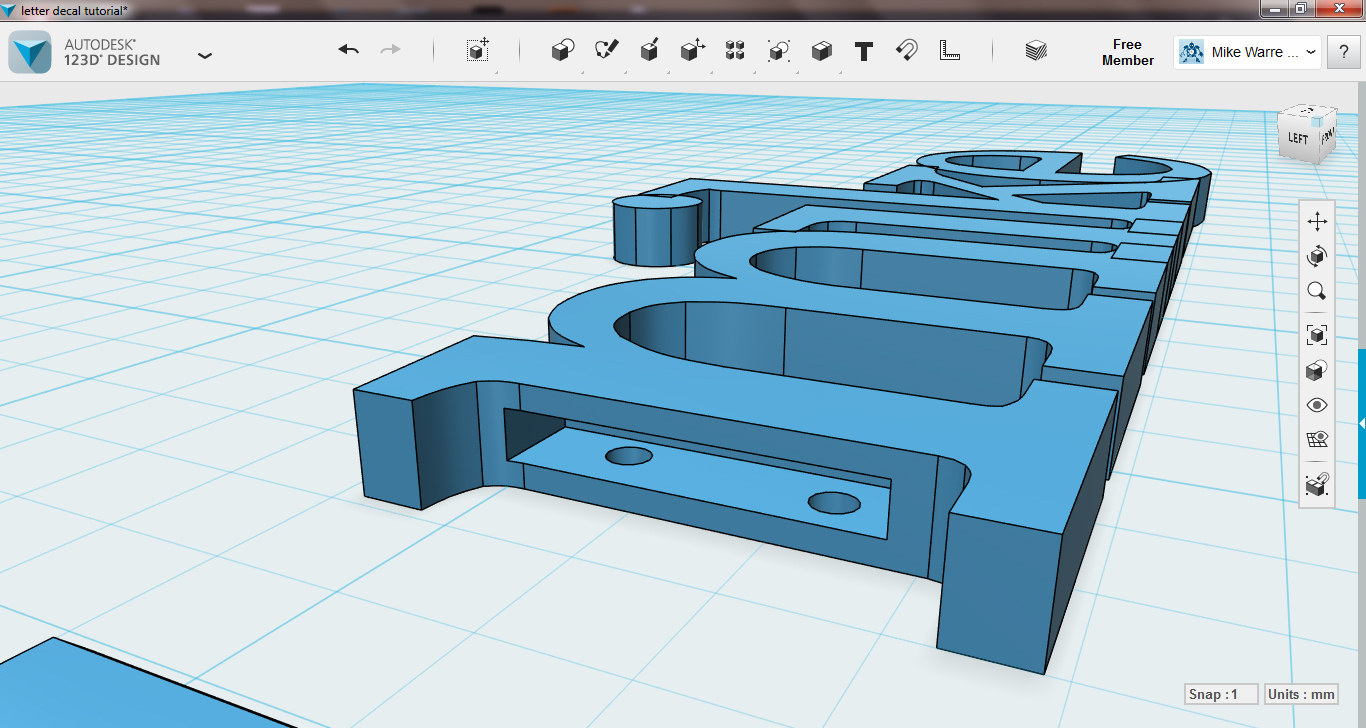1366x728 pixels.
Task: Select the Pan navigation tool
Action: click(x=1316, y=222)
